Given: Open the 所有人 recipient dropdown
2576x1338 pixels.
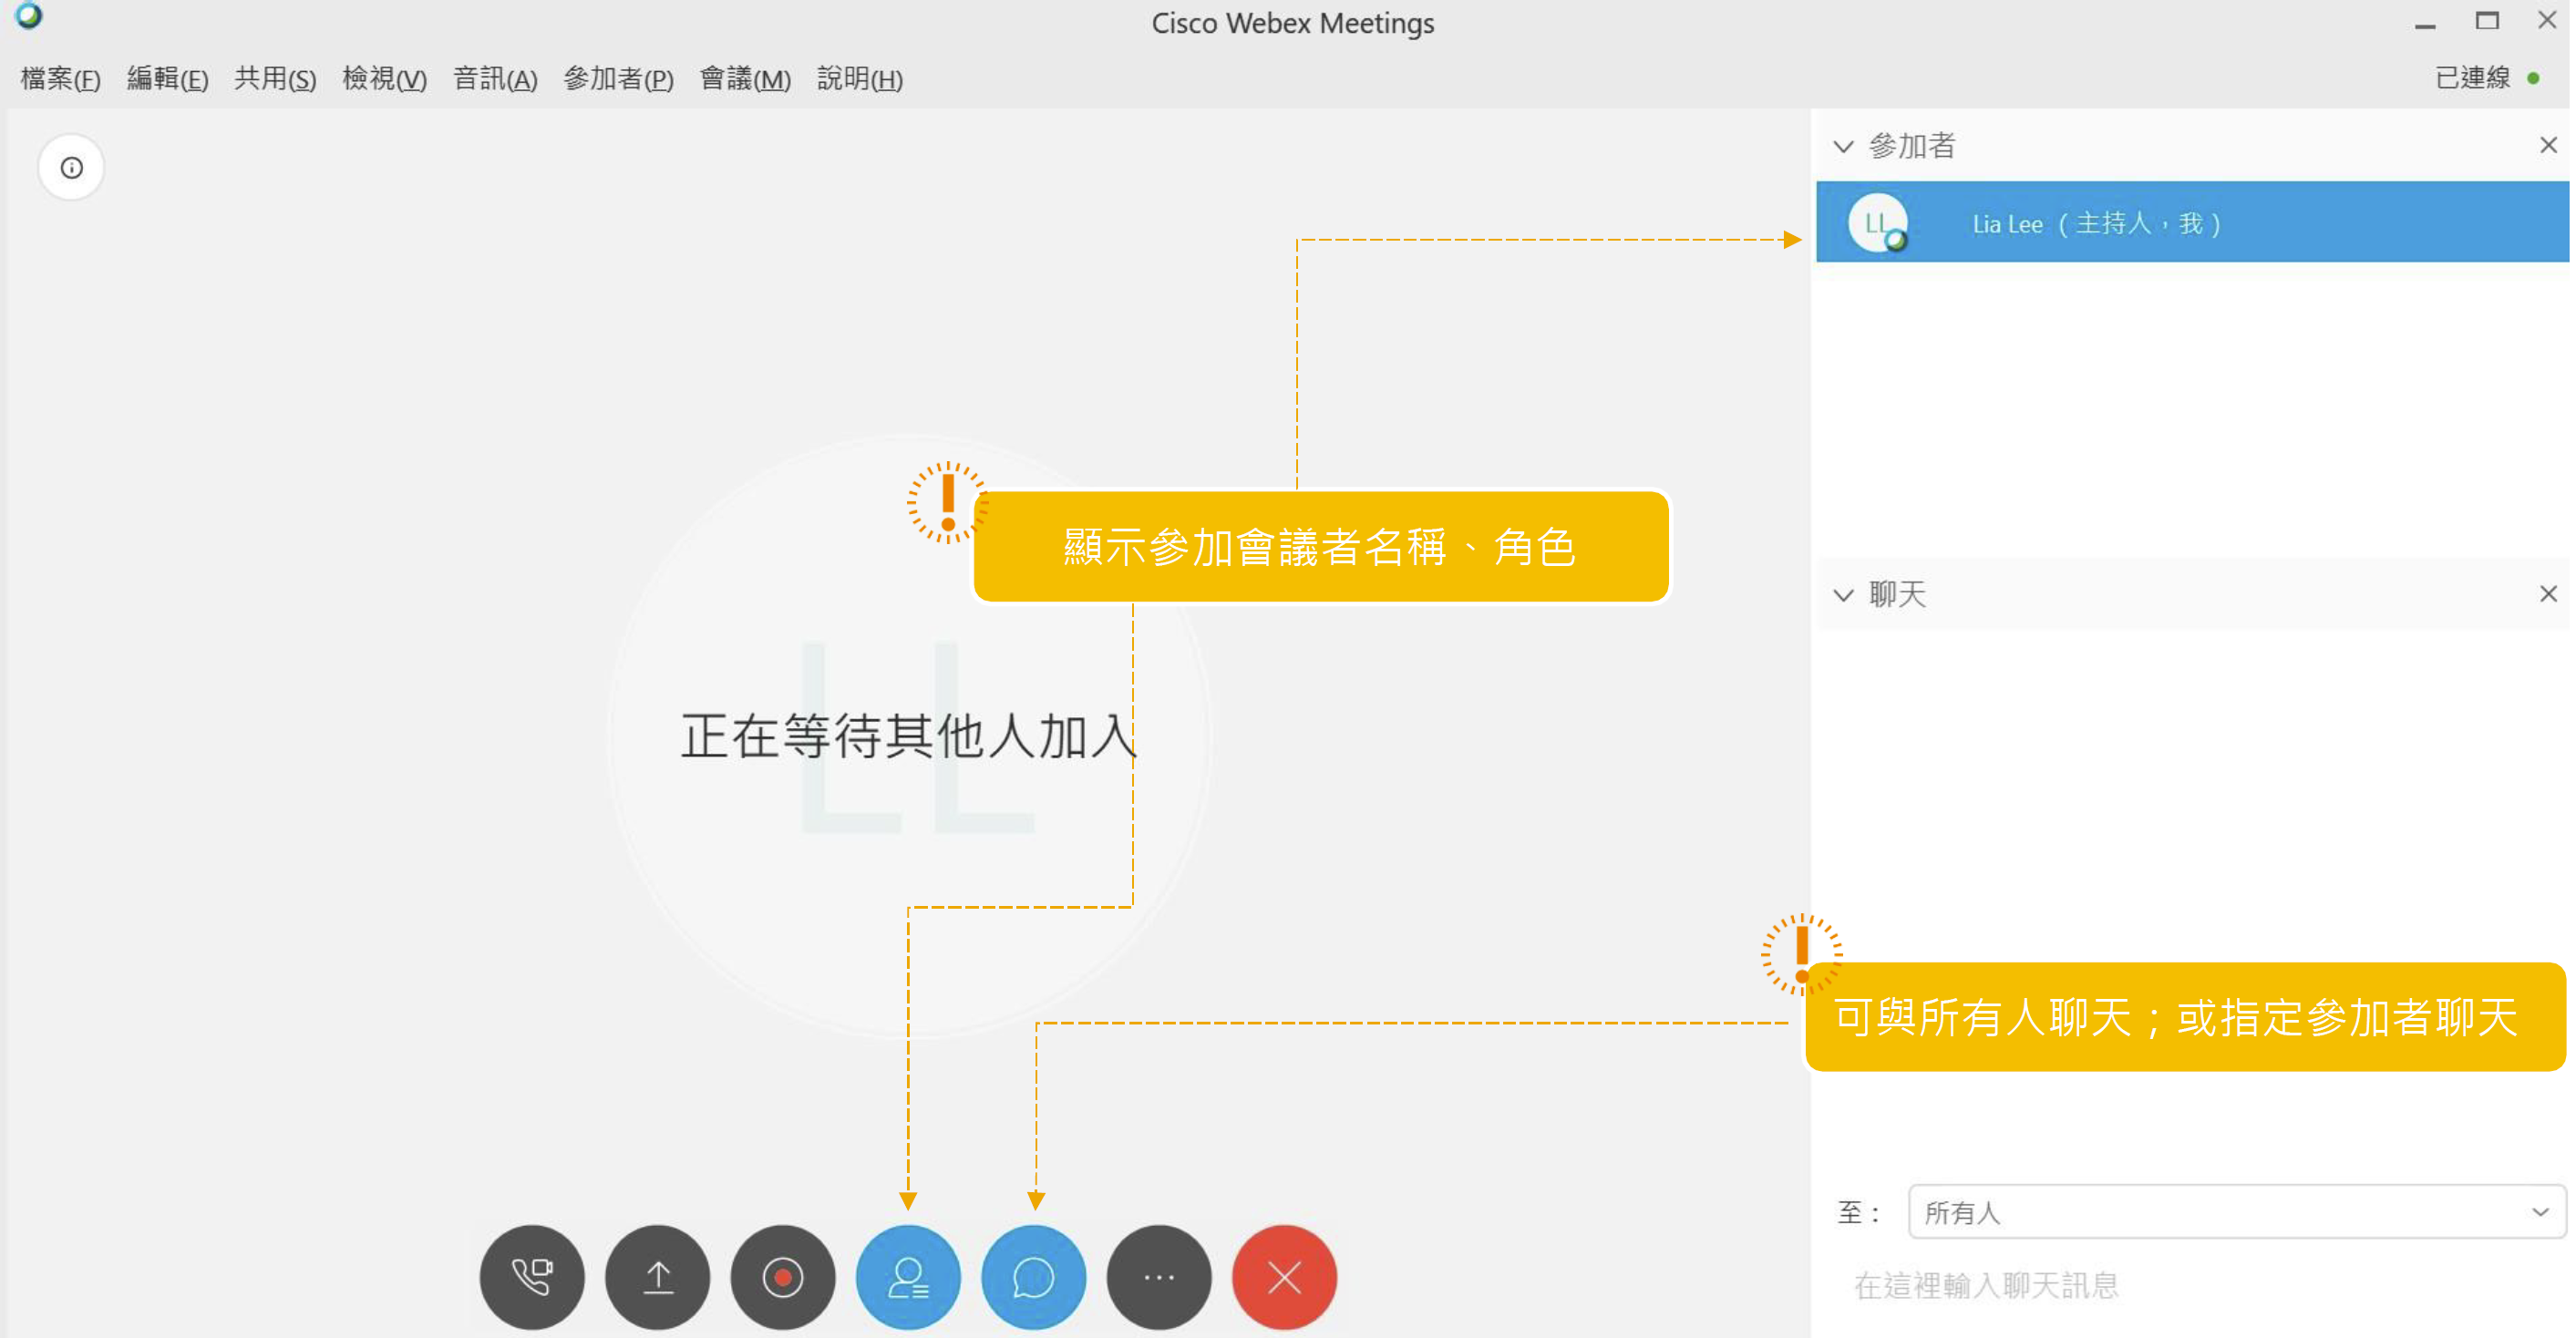Looking at the screenshot, I should (x=2235, y=1211).
